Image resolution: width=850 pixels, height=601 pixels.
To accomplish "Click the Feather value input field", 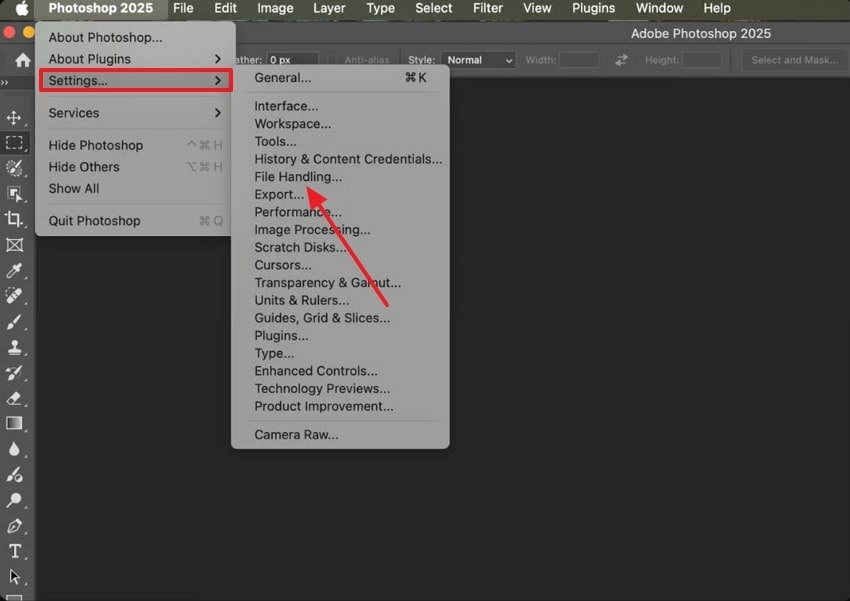I will 296,58.
